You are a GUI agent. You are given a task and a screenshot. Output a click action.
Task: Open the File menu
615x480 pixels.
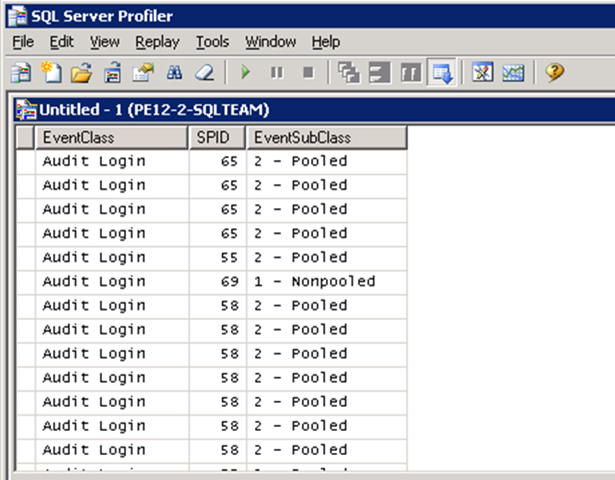(23, 42)
